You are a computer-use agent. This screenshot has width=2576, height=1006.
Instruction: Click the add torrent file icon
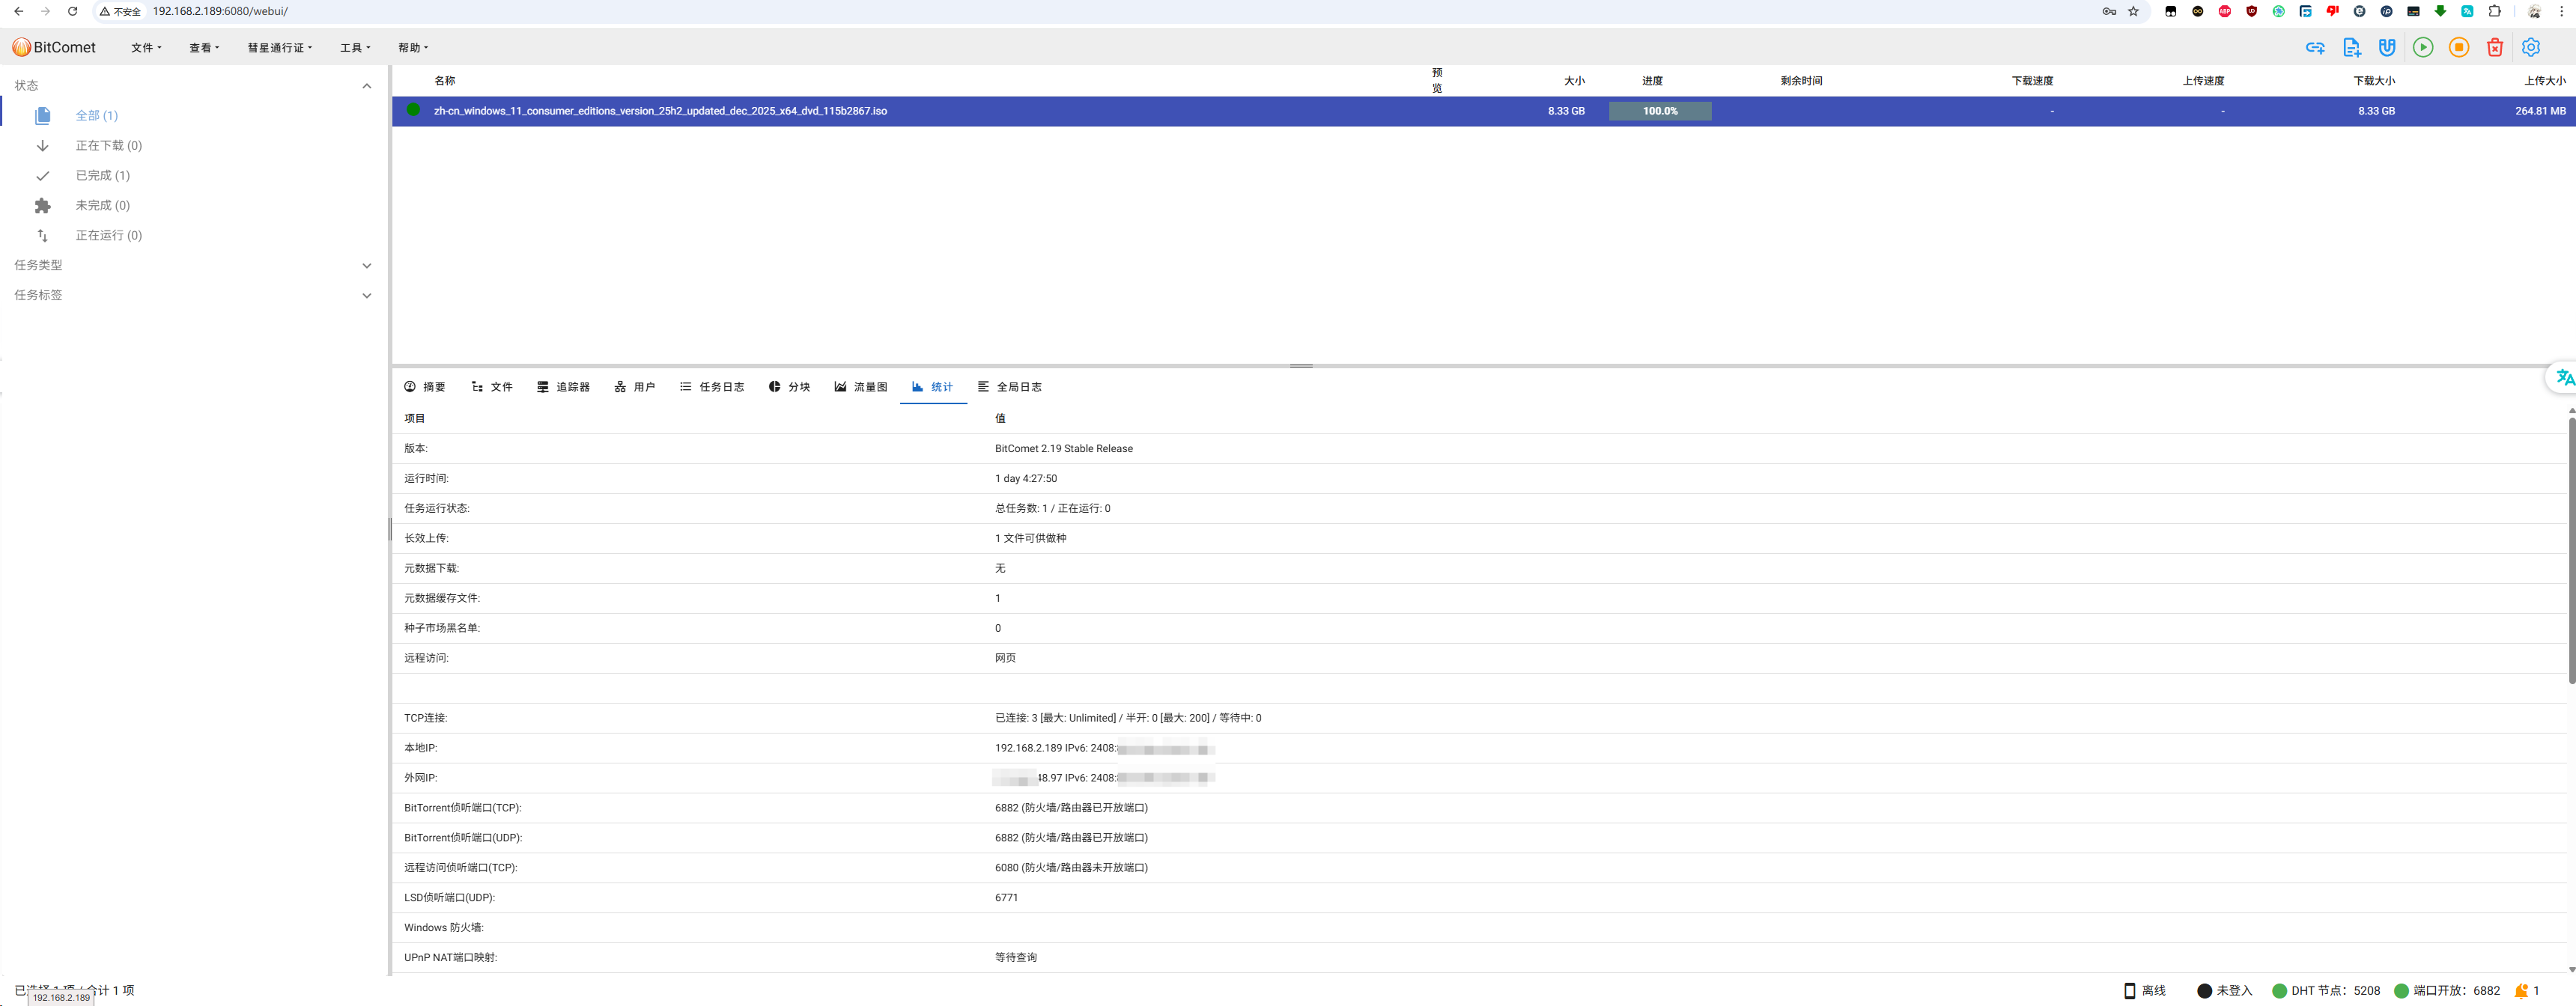pyautogui.click(x=2351, y=47)
